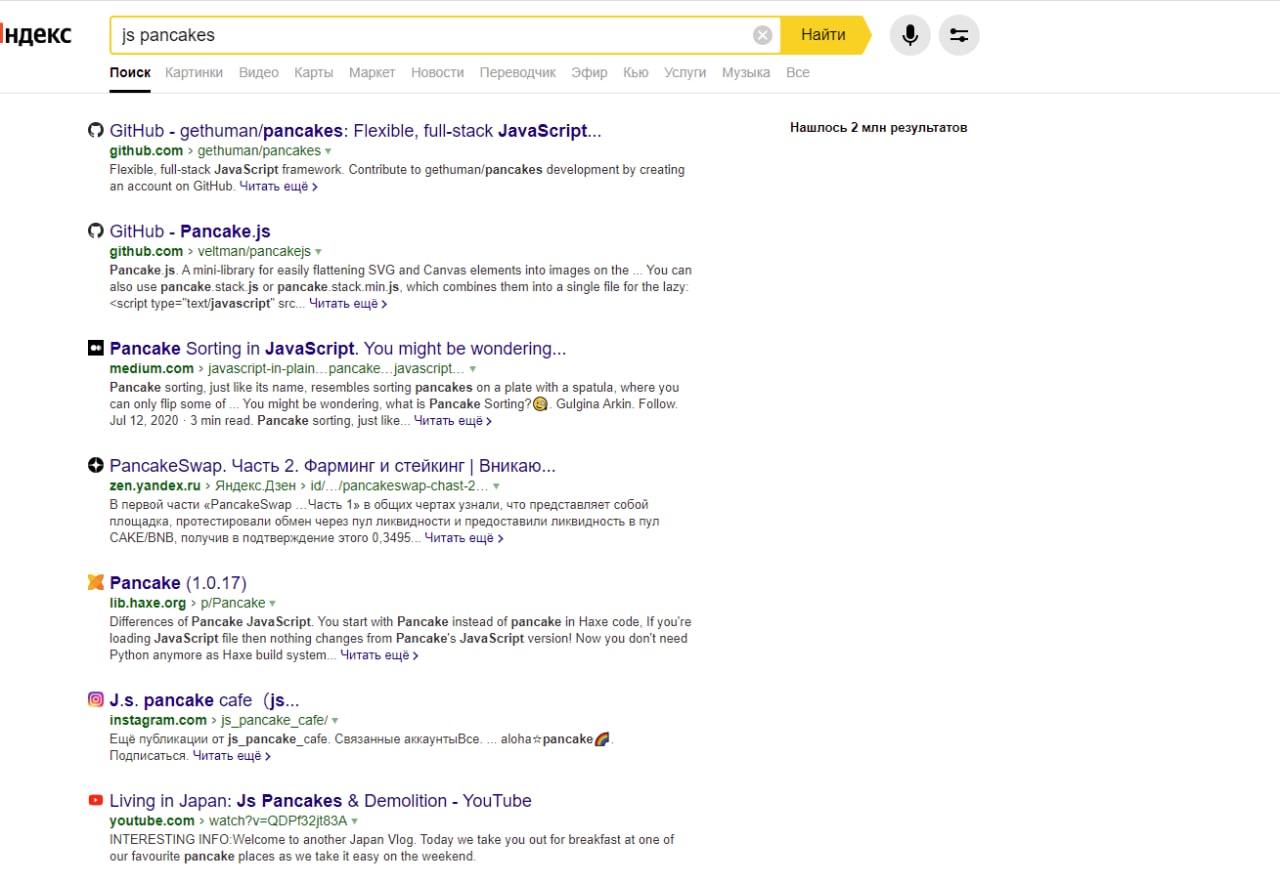Go to the Переводчик tab

(x=518, y=73)
